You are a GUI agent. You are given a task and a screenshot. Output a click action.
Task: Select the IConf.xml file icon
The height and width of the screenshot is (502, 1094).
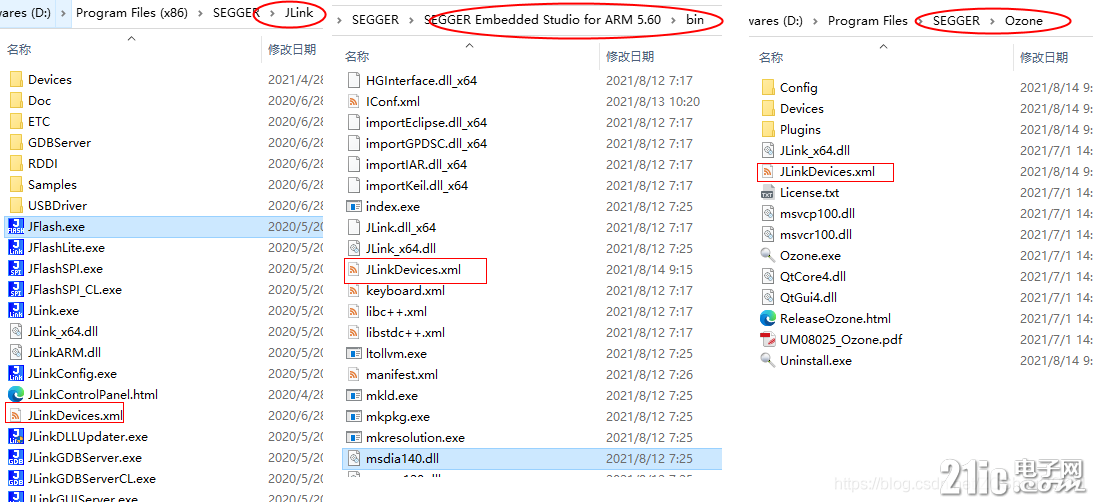tap(354, 102)
